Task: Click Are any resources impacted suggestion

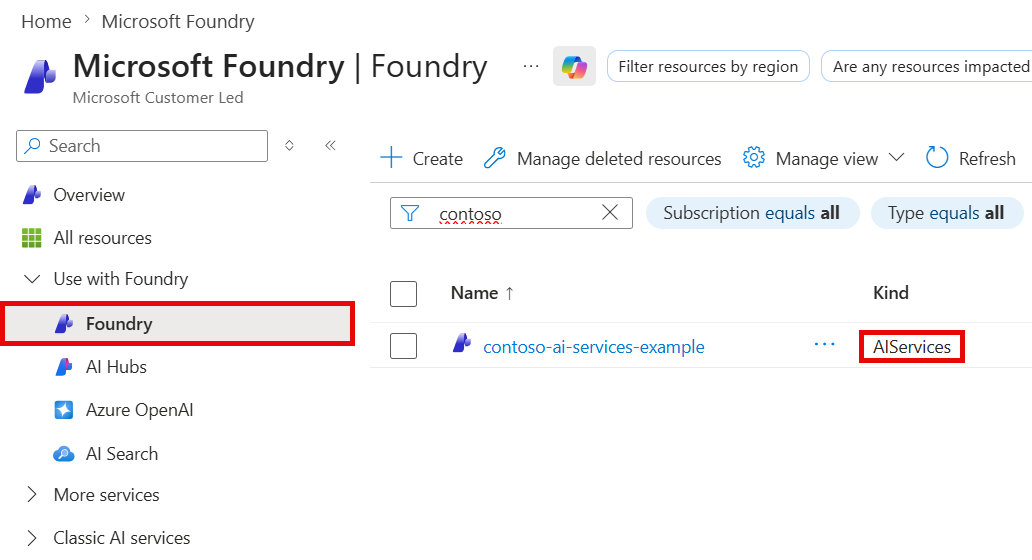Action: [927, 66]
